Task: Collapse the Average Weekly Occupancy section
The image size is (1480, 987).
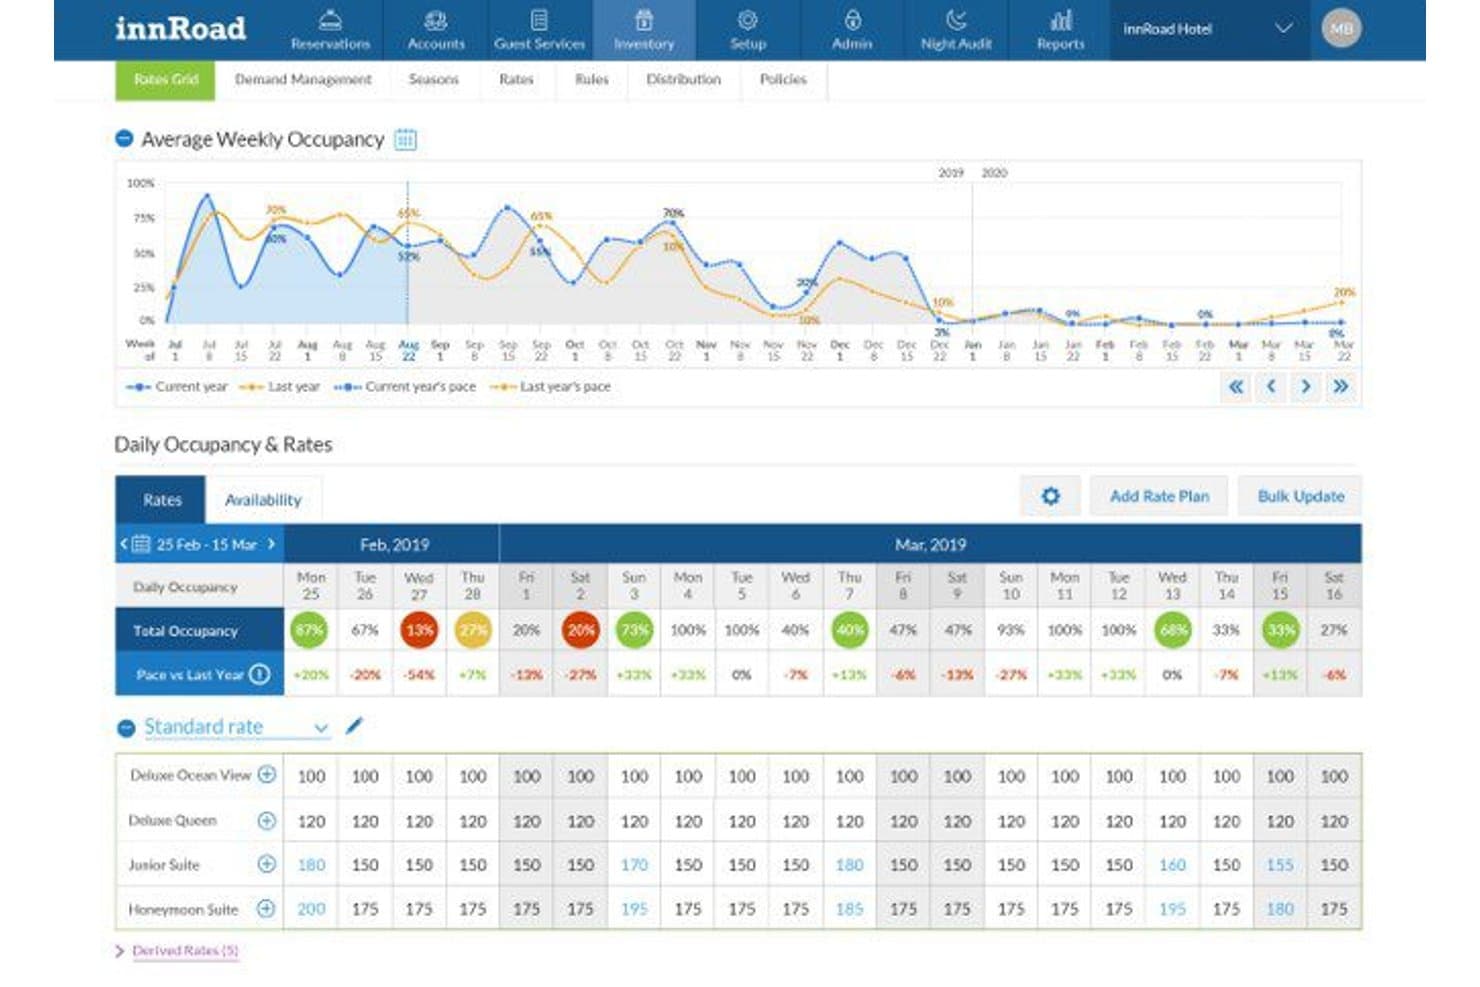Action: [x=124, y=139]
